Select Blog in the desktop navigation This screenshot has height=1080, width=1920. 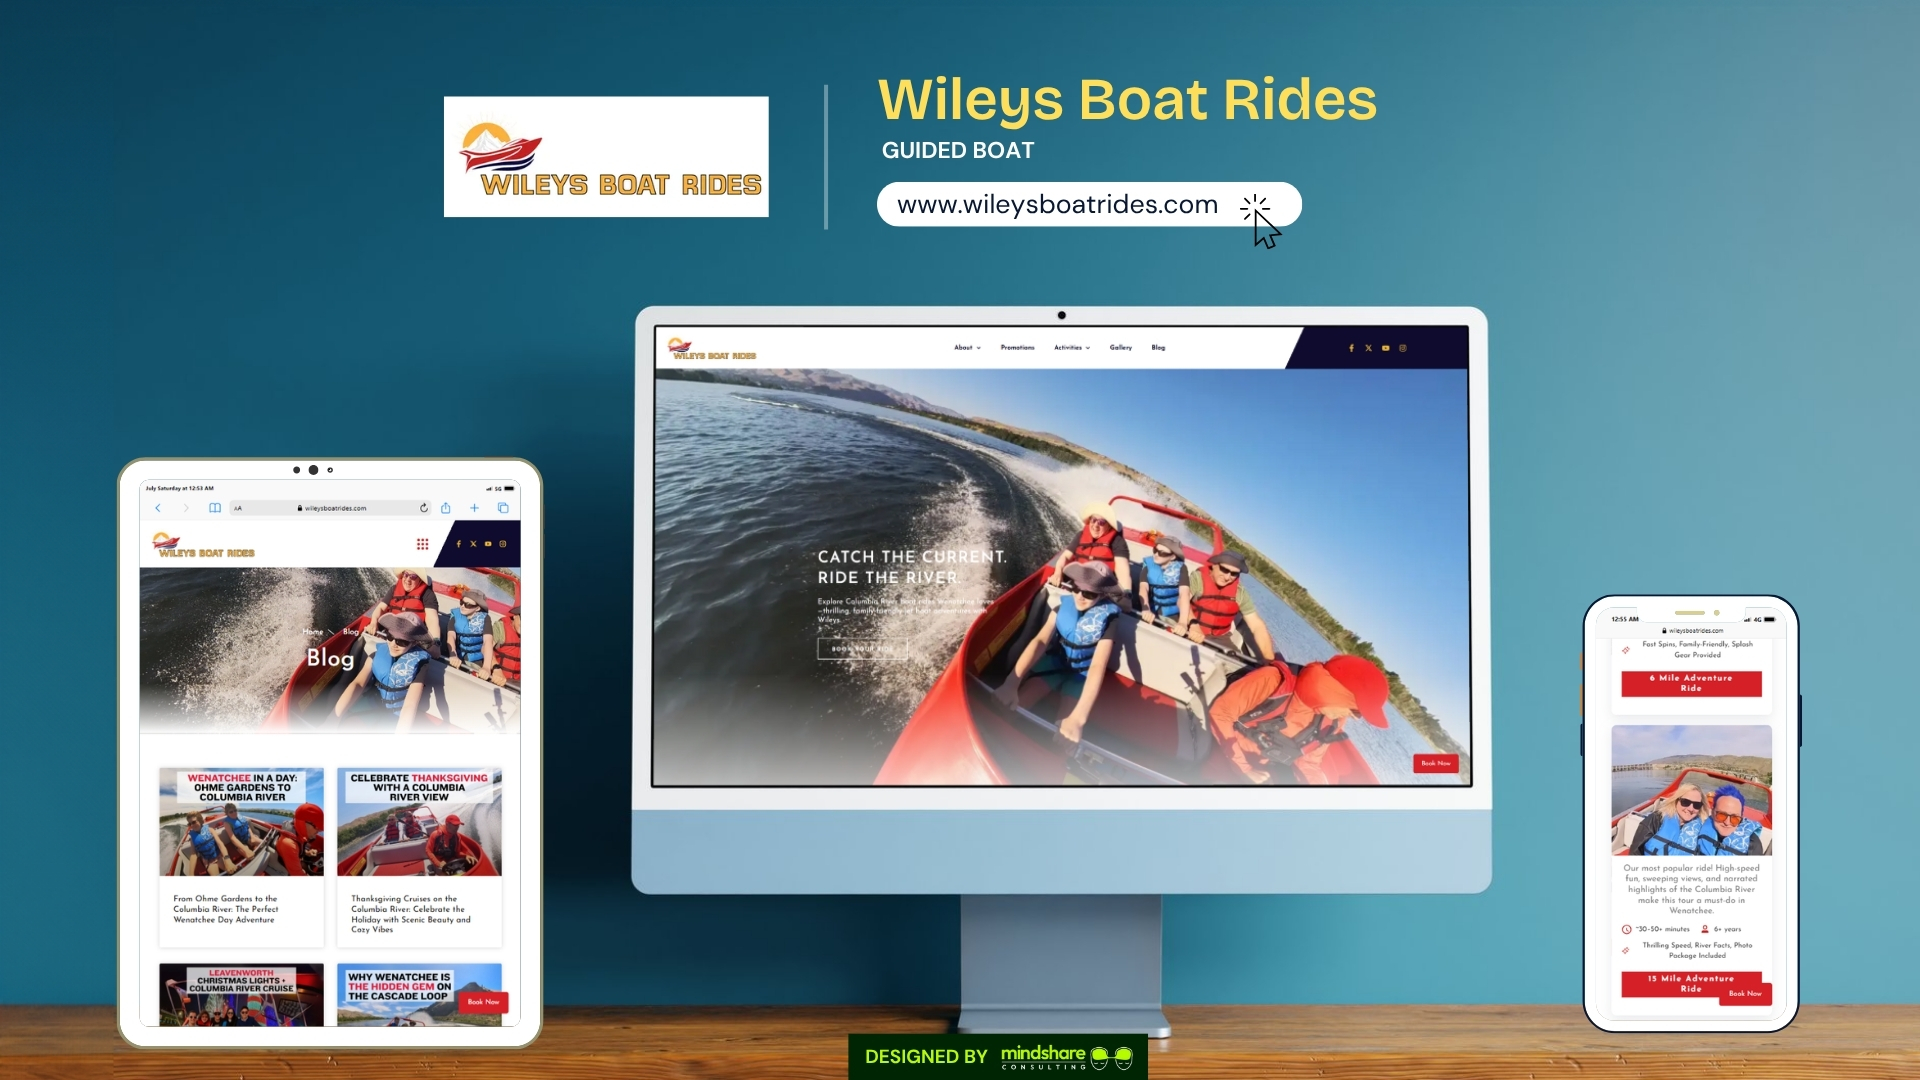coord(1159,348)
